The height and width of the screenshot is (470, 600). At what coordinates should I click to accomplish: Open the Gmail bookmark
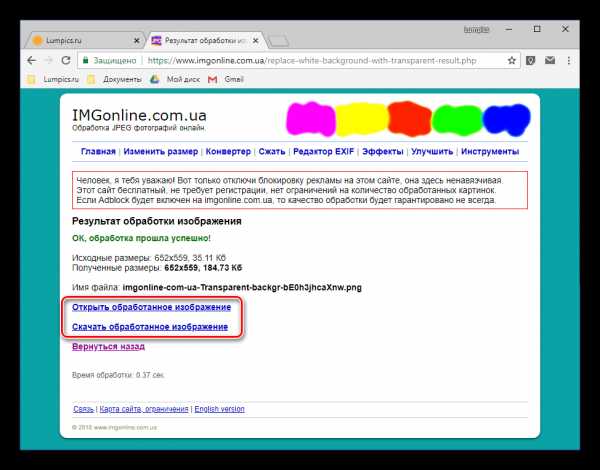pyautogui.click(x=233, y=78)
